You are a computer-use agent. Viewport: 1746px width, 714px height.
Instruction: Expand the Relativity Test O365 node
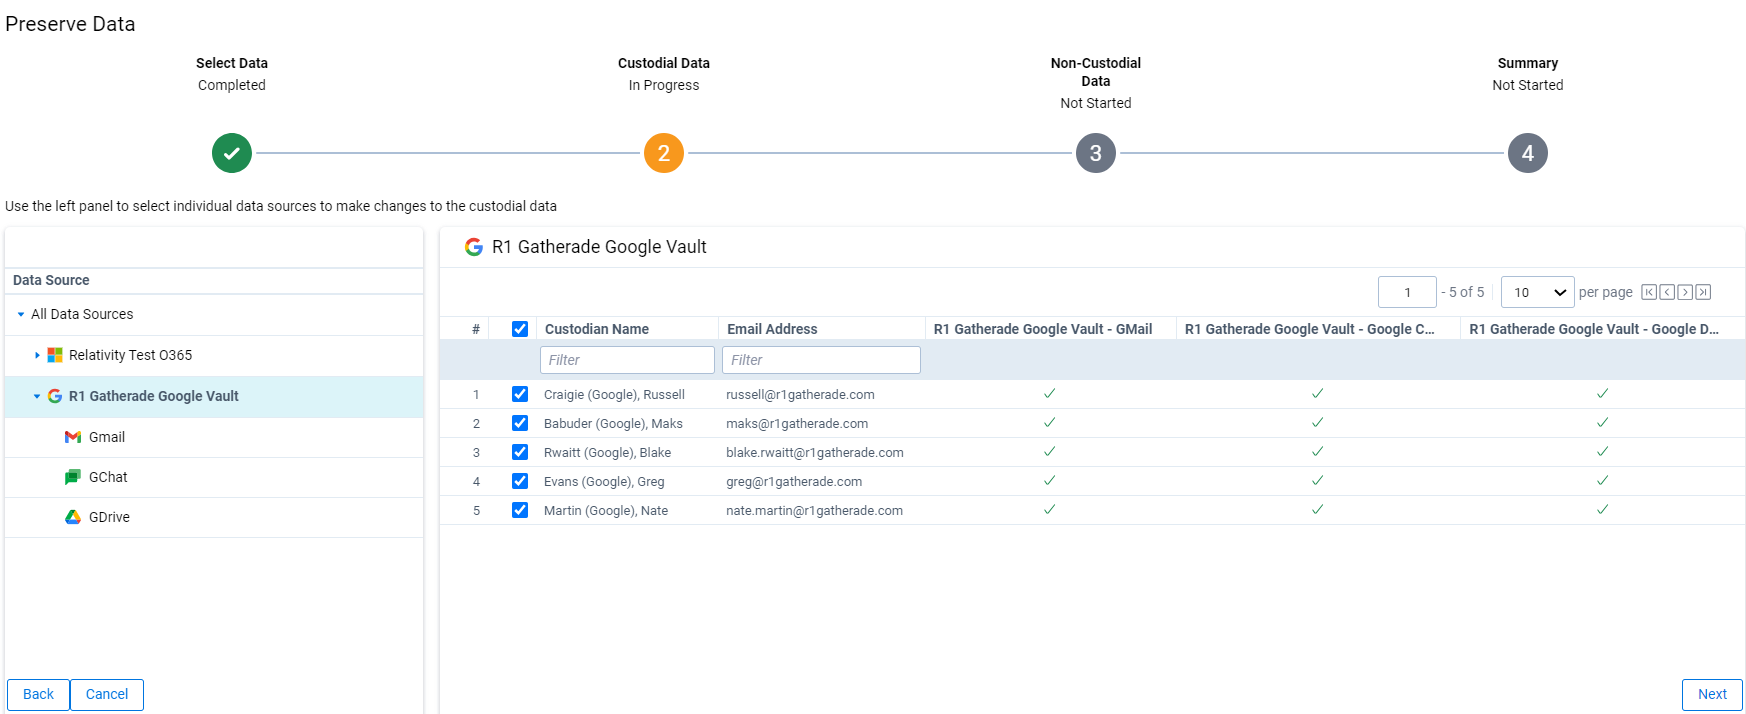(x=37, y=355)
